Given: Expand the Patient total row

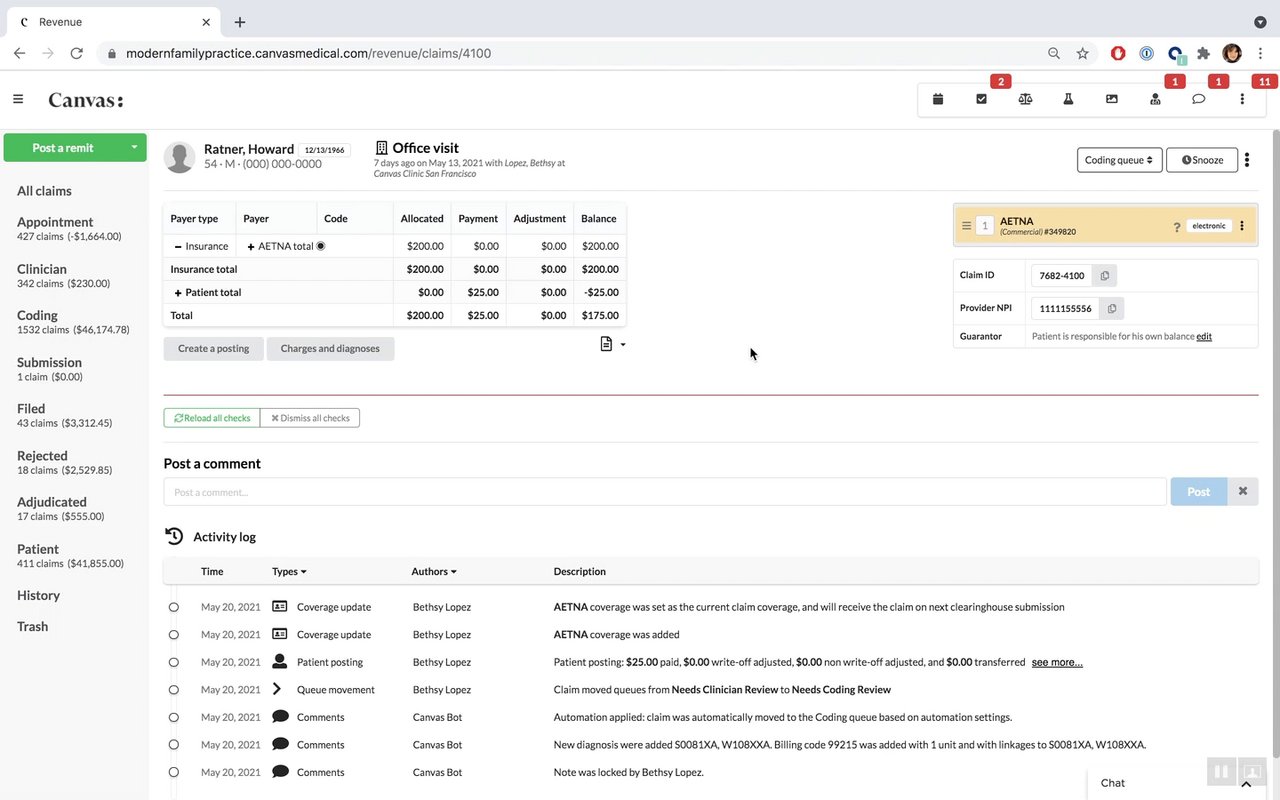Looking at the screenshot, I should click(178, 293).
